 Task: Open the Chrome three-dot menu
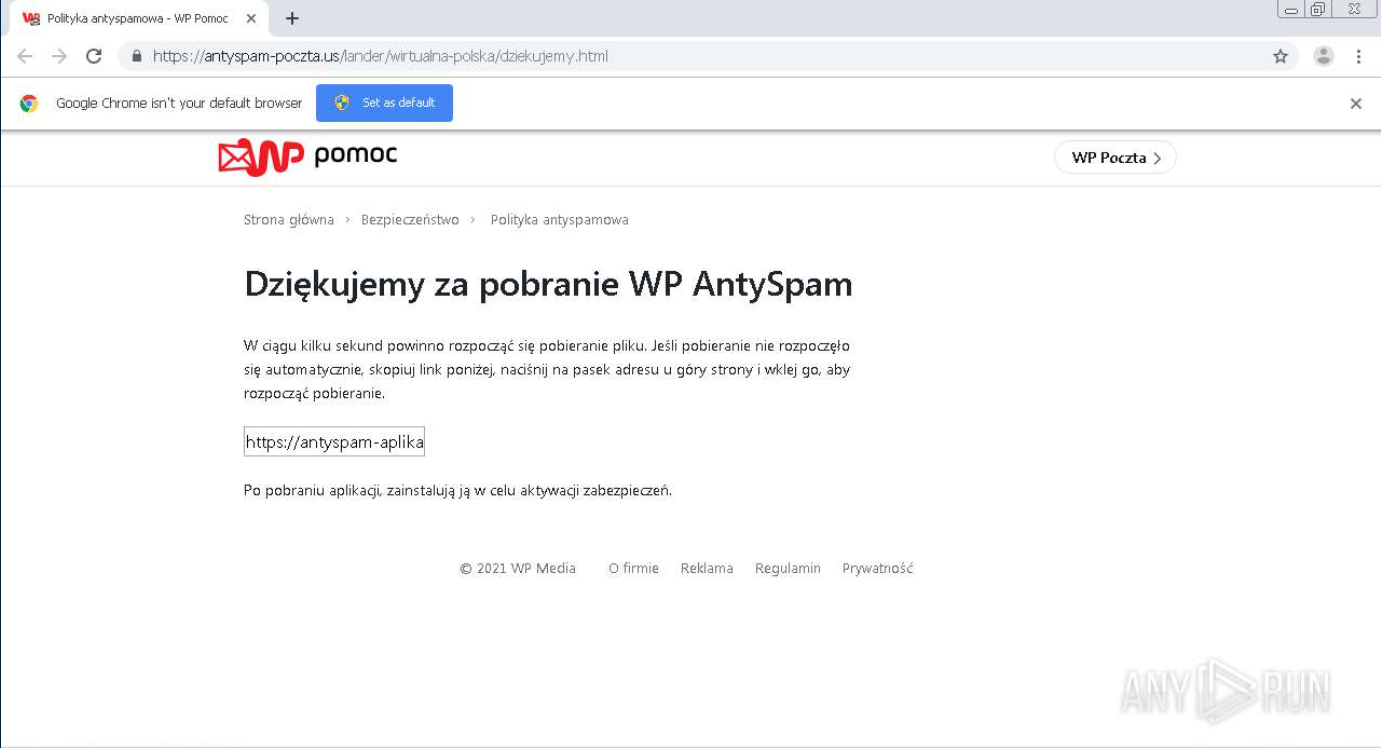(1358, 57)
